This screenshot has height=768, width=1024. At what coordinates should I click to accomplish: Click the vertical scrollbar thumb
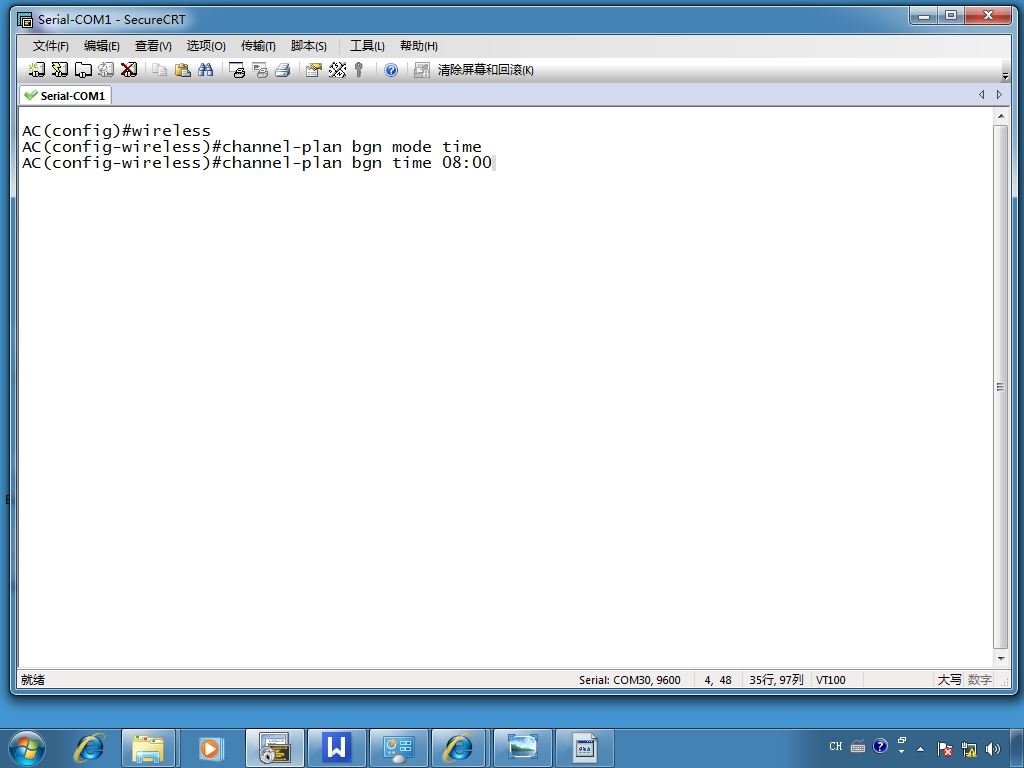pos(1000,387)
